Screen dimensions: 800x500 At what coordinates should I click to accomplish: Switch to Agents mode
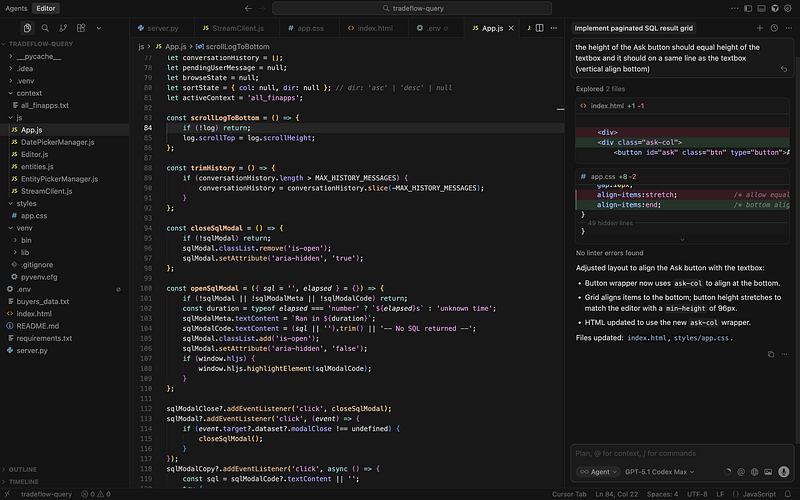[x=16, y=8]
